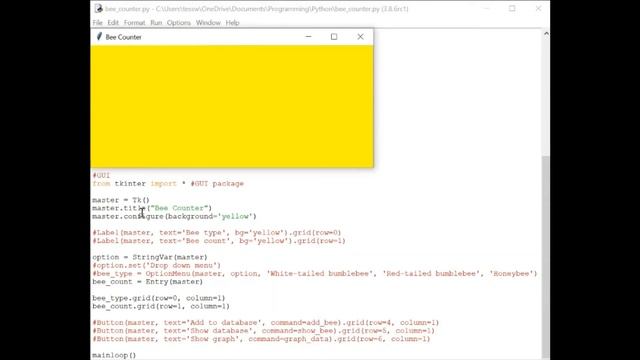Image resolution: width=640 pixels, height=360 pixels.
Task: Open the Run menu
Action: point(156,23)
